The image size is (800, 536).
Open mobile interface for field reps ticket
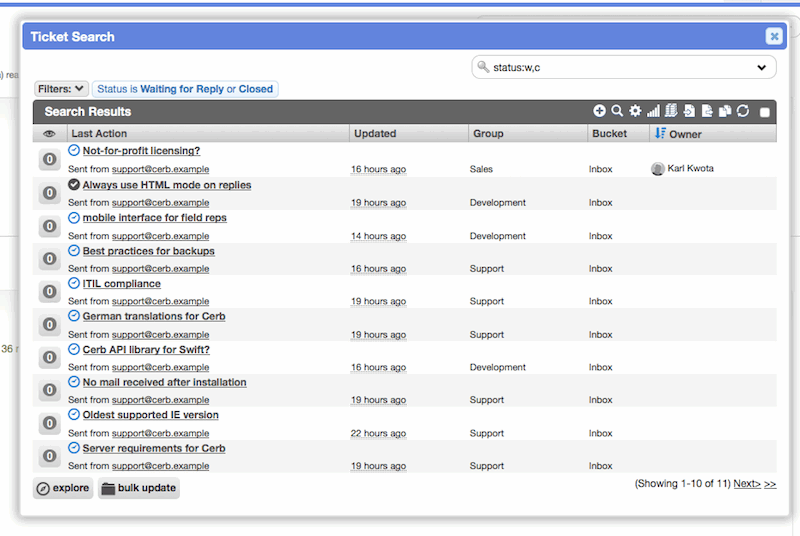[x=155, y=218]
